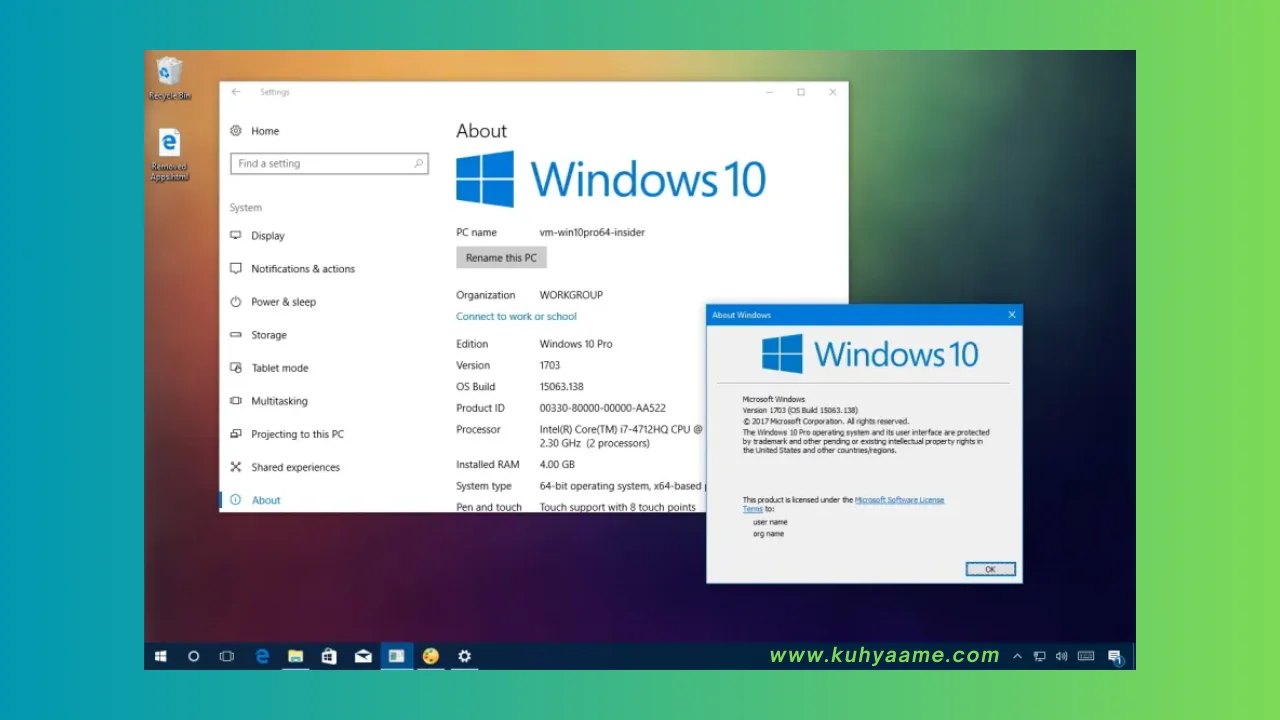Open Power & sleep settings
This screenshot has width=1280, height=720.
(273, 302)
